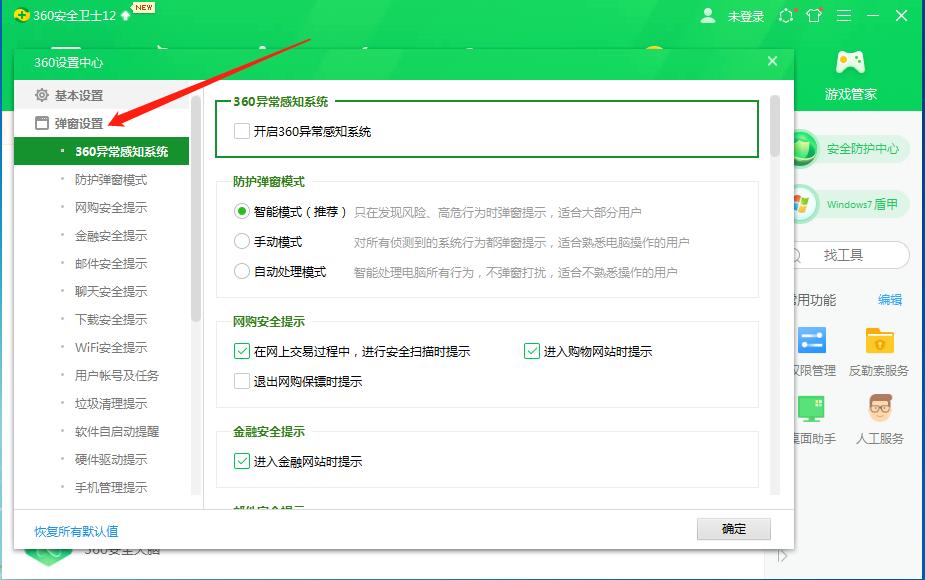Click the 确定 confirm button
The image size is (925, 580).
(x=734, y=529)
